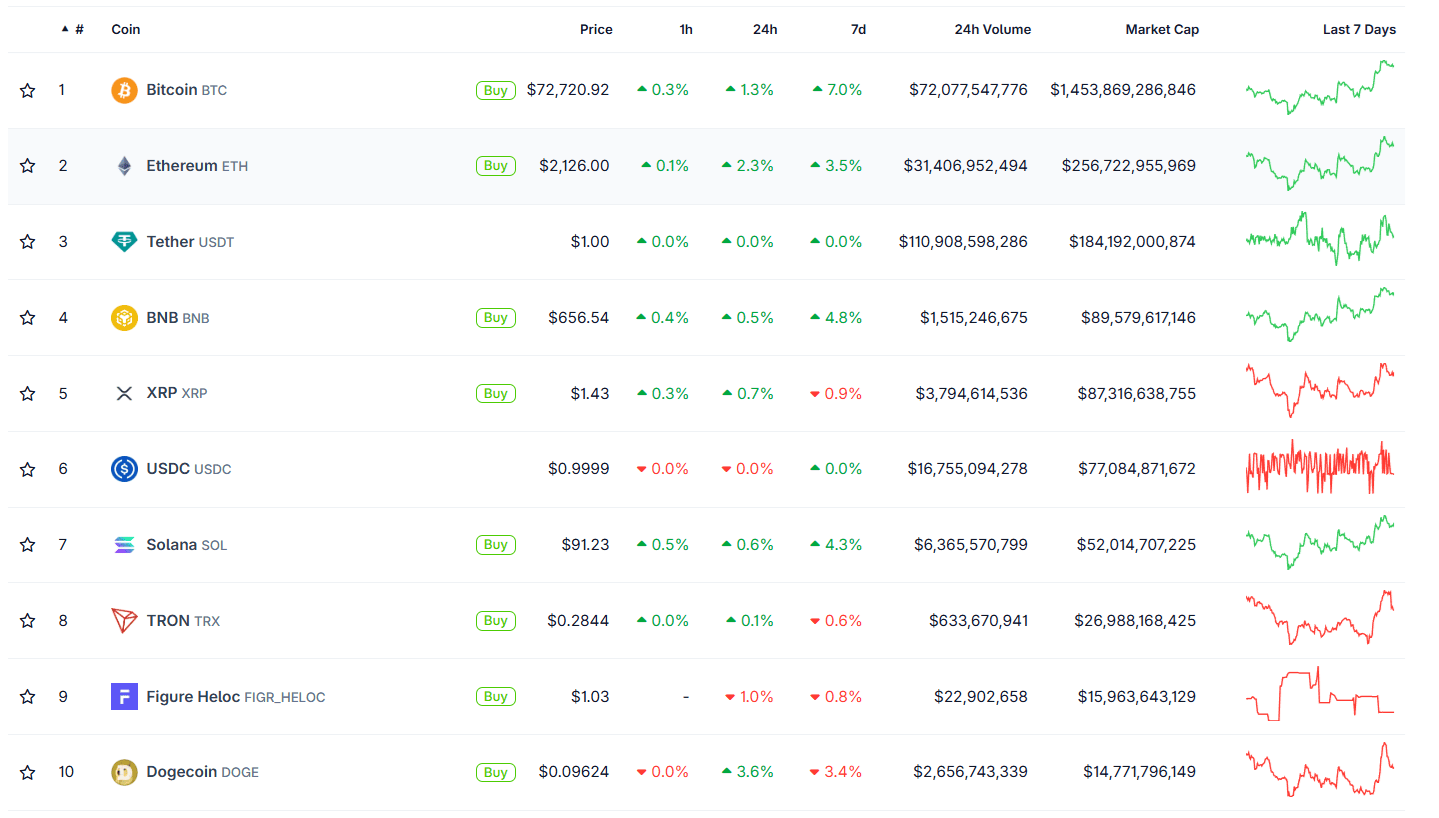Click the TRON logo
The width and height of the screenshot is (1439, 818).
coord(123,620)
